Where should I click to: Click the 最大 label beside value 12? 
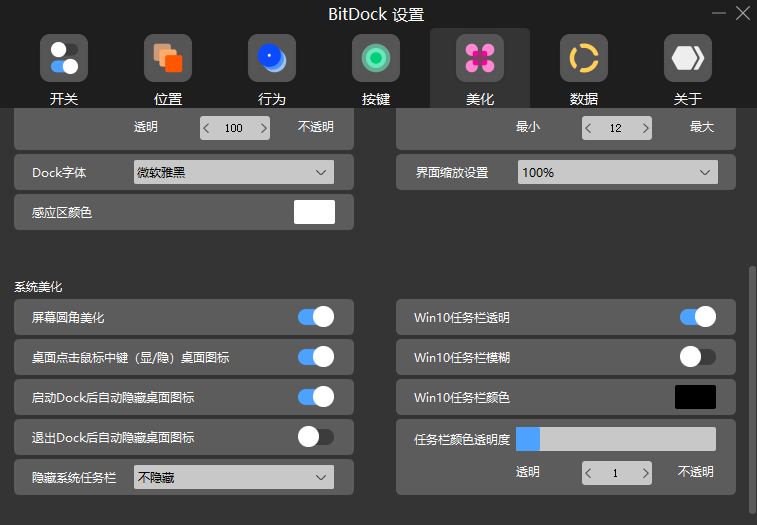click(x=701, y=127)
